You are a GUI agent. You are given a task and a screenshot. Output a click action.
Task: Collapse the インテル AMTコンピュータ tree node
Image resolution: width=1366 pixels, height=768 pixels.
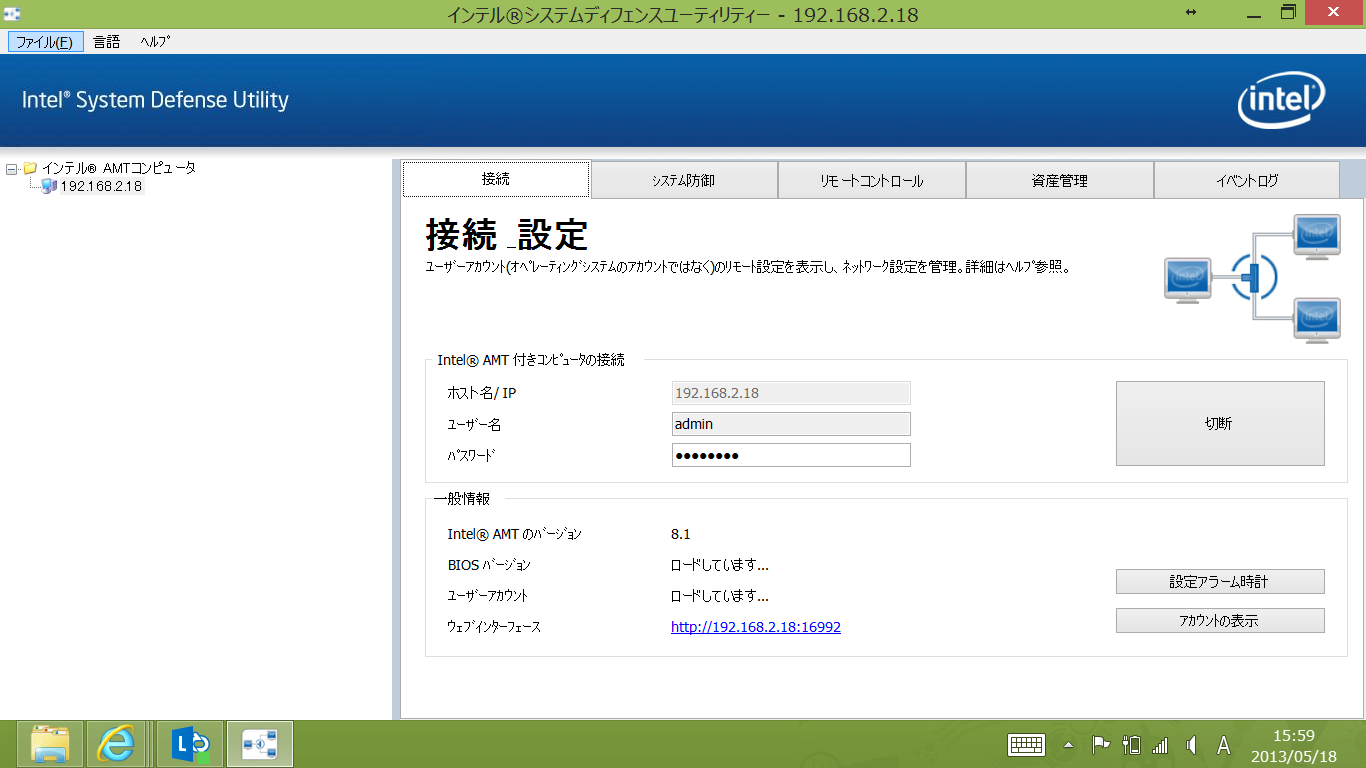point(11,169)
